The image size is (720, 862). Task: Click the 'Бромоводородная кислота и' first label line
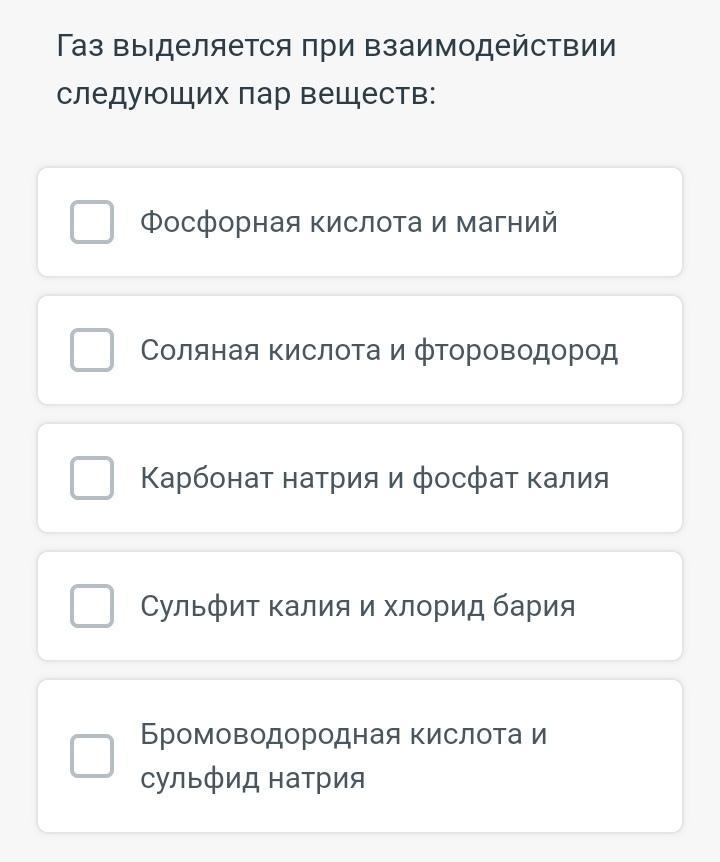pos(343,734)
